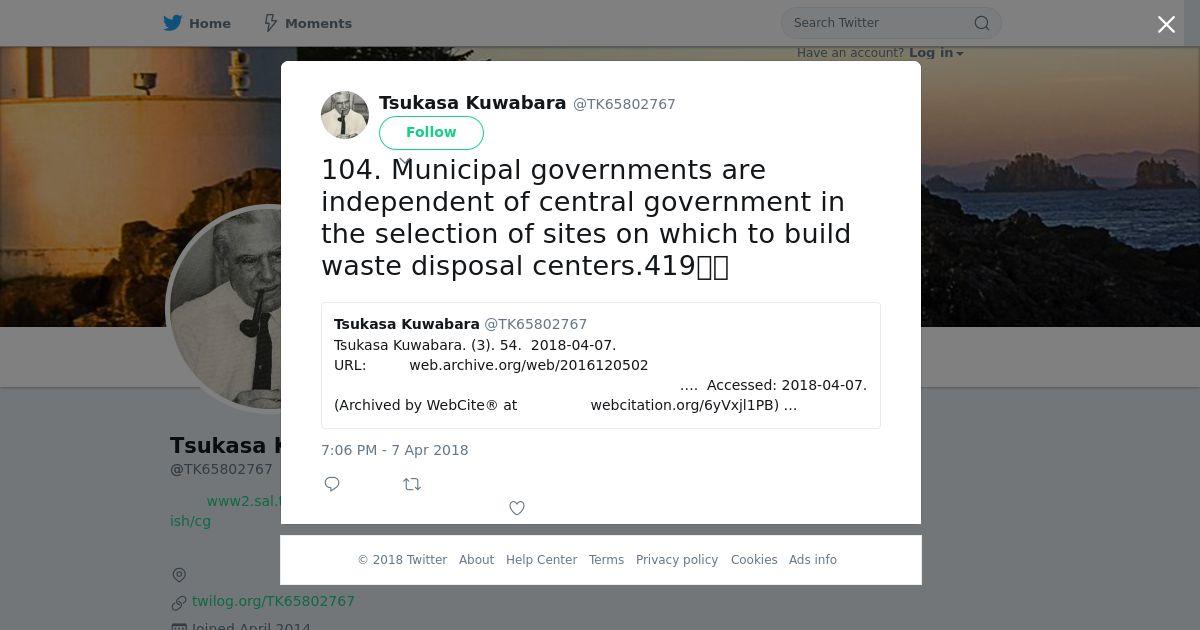Image resolution: width=1200 pixels, height=630 pixels.
Task: Open Tsukasa Kuwabara's avatar in the tweet
Action: coord(345,115)
